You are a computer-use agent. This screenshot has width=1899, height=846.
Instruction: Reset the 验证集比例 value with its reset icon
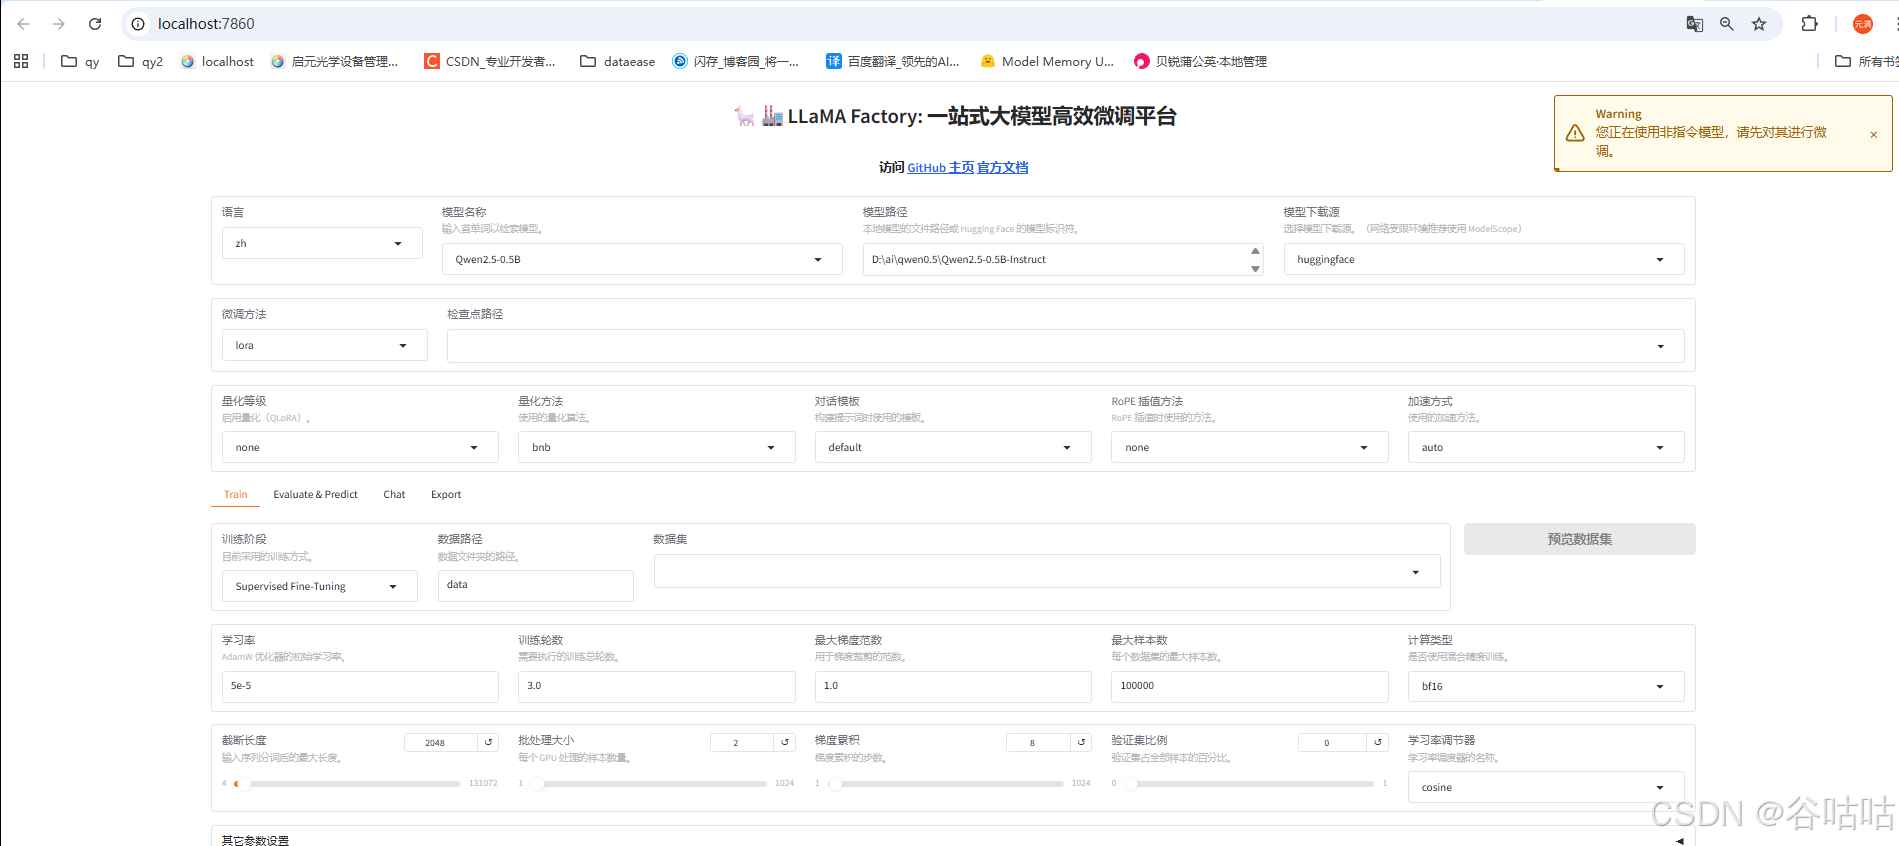click(x=1378, y=742)
